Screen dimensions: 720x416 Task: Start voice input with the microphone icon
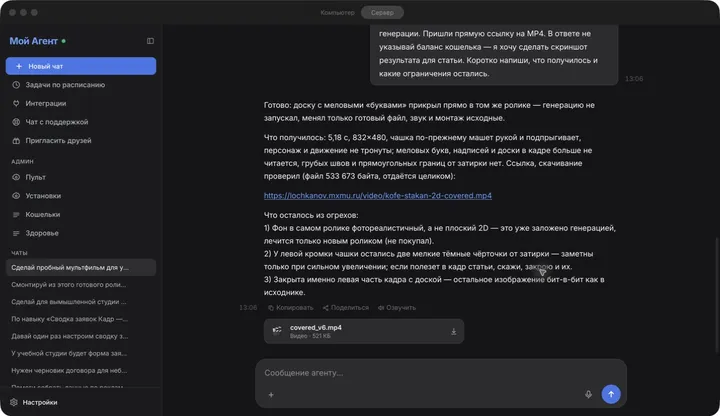pyautogui.click(x=588, y=394)
